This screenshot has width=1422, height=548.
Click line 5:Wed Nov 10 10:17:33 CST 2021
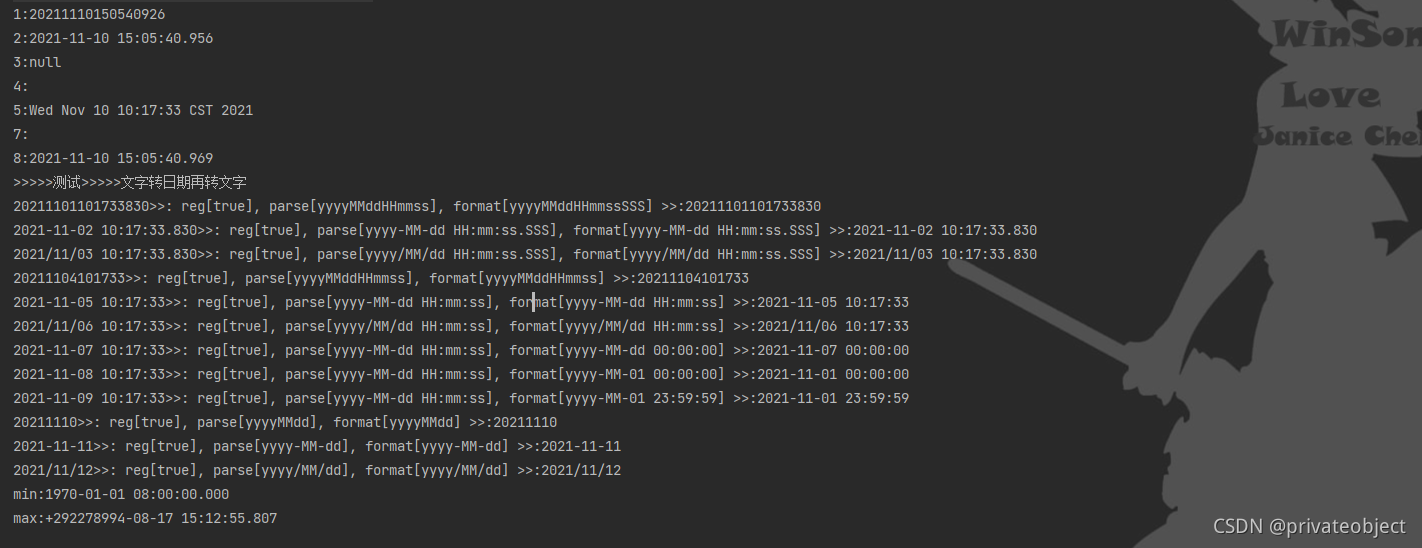point(133,110)
